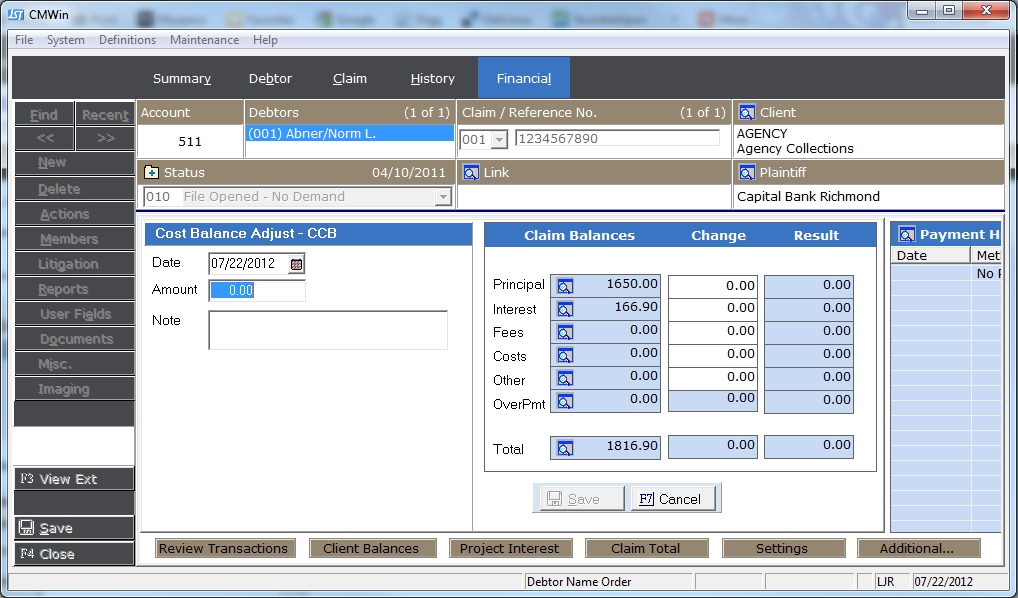Click the Total balance lookup icon
The width and height of the screenshot is (1018, 598).
565,449
